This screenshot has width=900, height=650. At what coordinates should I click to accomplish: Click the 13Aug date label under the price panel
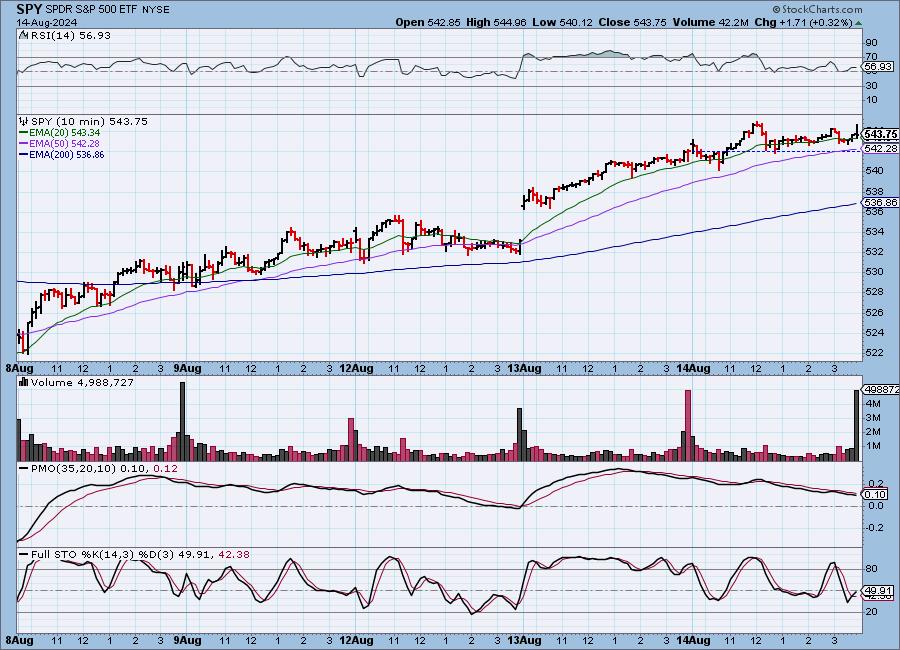(525, 369)
